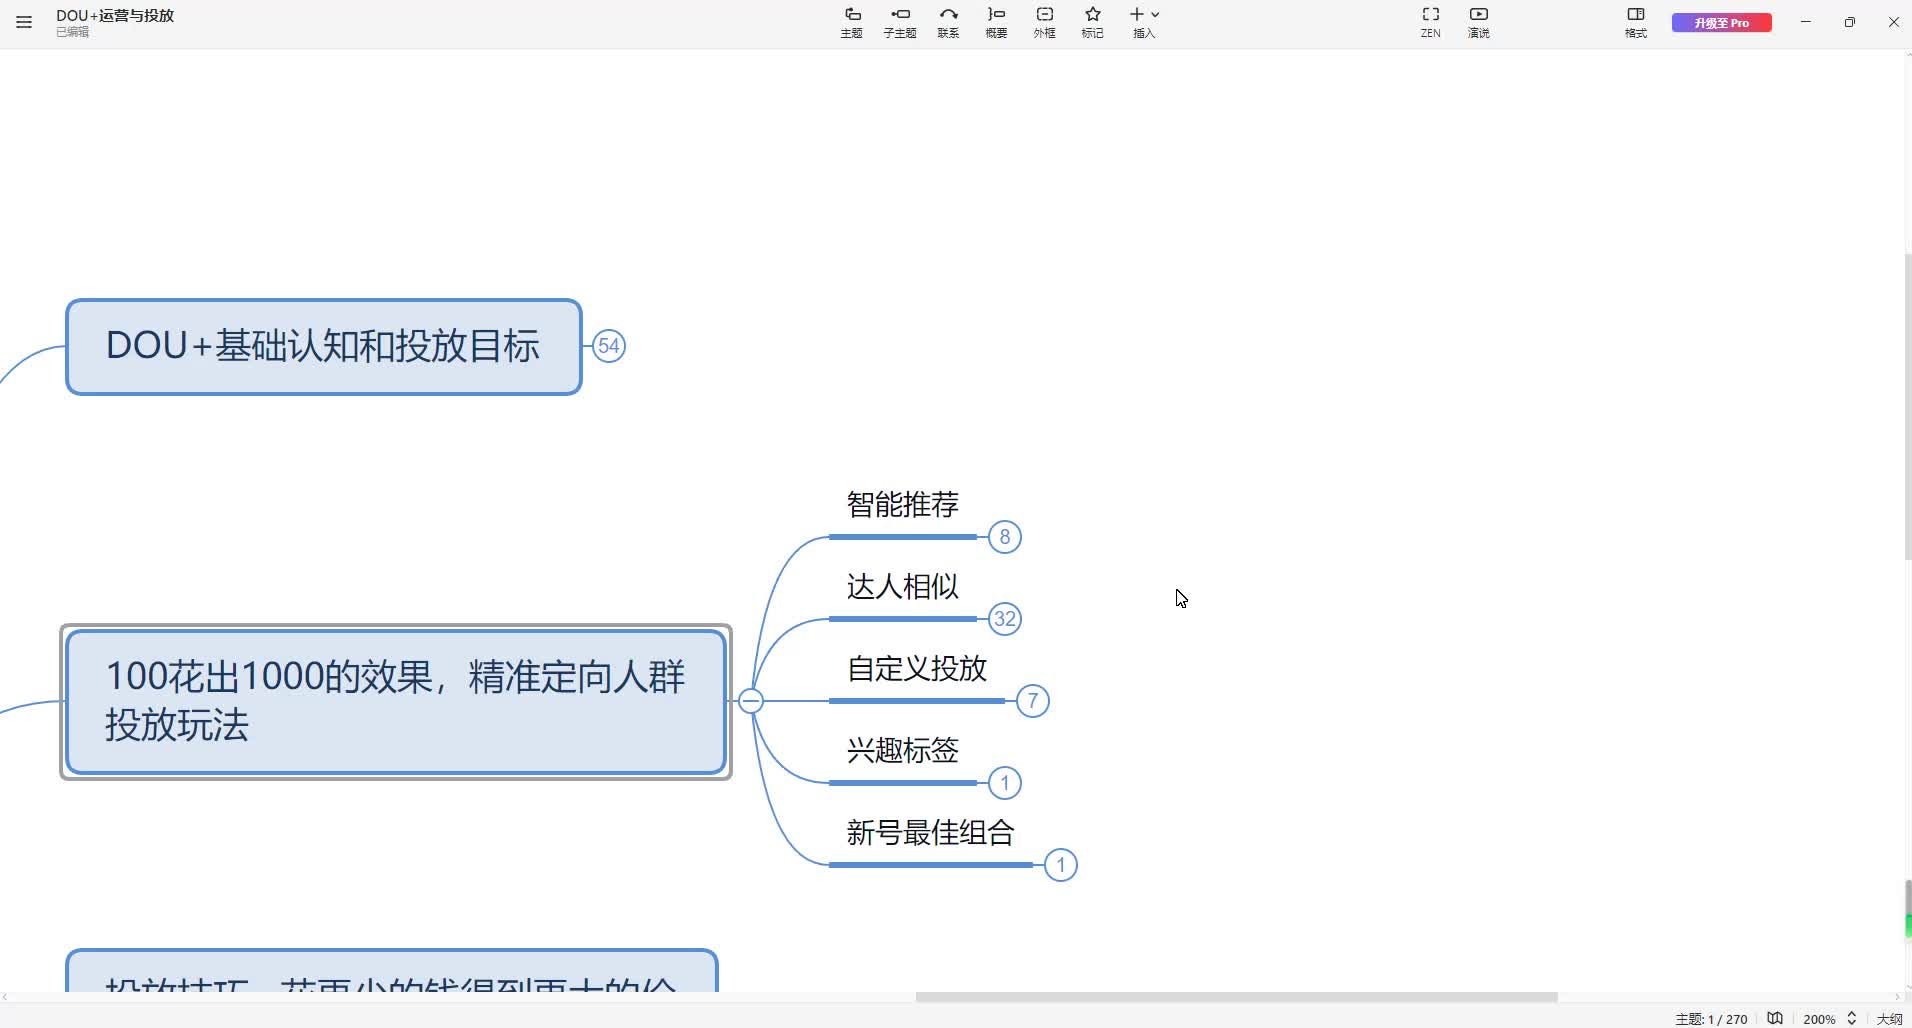Add a summary (概要)
The width and height of the screenshot is (1912, 1028).
(996, 22)
